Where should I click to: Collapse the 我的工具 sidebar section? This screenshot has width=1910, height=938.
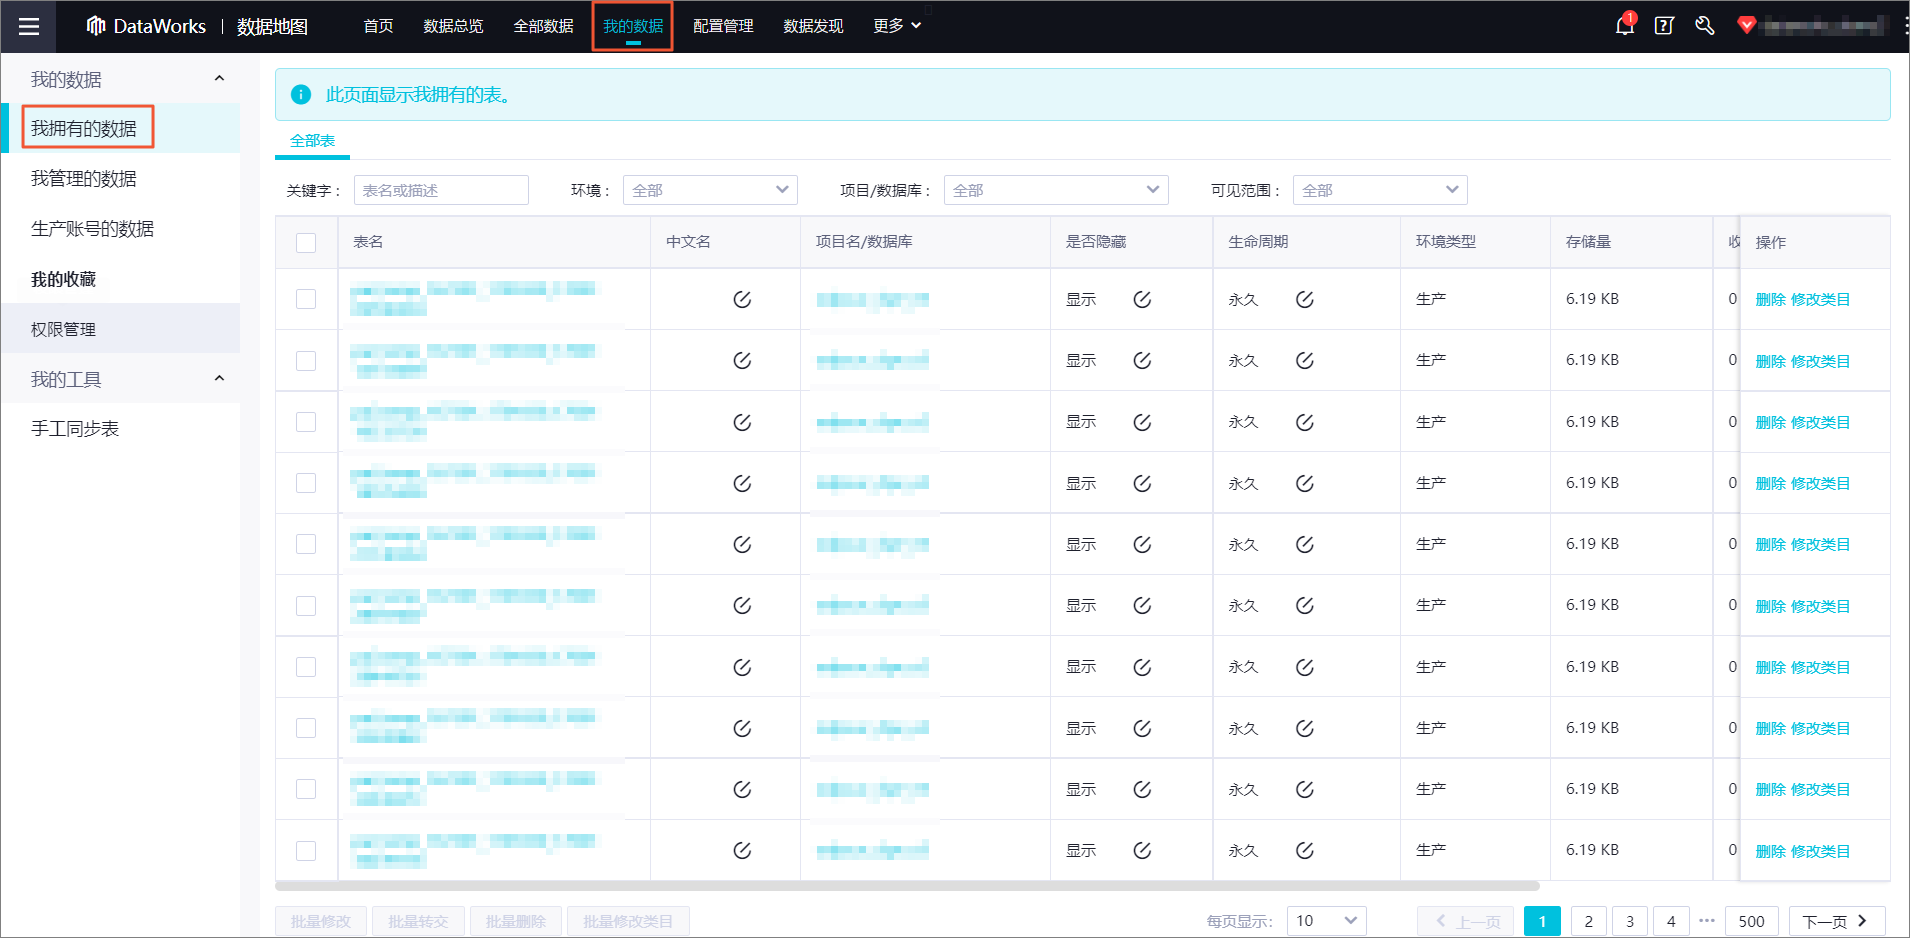point(219,378)
